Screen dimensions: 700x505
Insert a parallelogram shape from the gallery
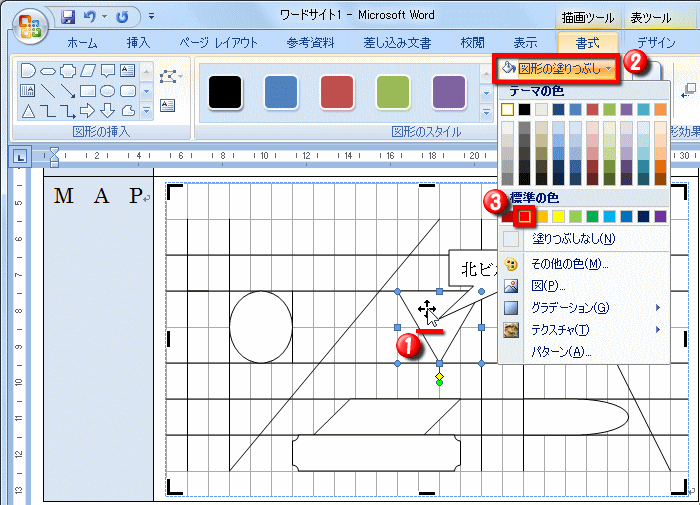click(88, 71)
